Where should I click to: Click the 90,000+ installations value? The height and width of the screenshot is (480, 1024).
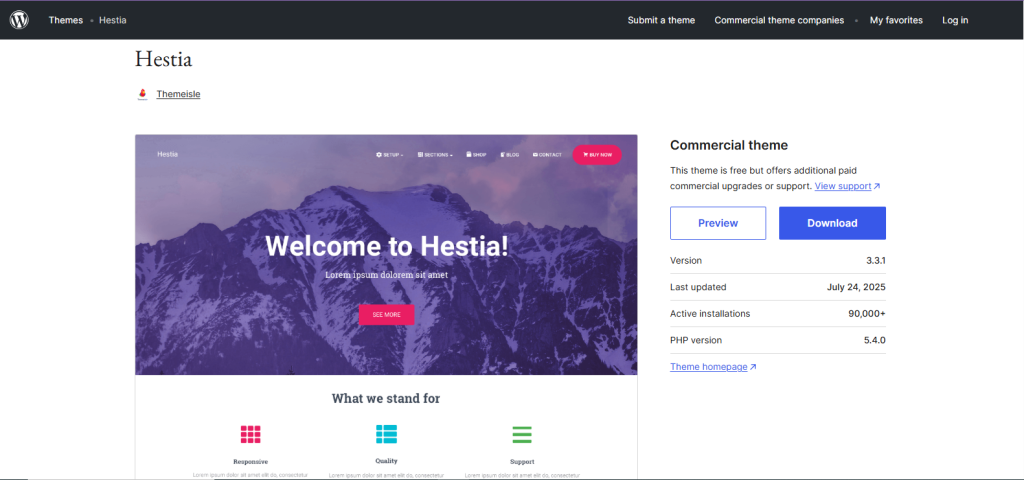pyautogui.click(x=867, y=314)
